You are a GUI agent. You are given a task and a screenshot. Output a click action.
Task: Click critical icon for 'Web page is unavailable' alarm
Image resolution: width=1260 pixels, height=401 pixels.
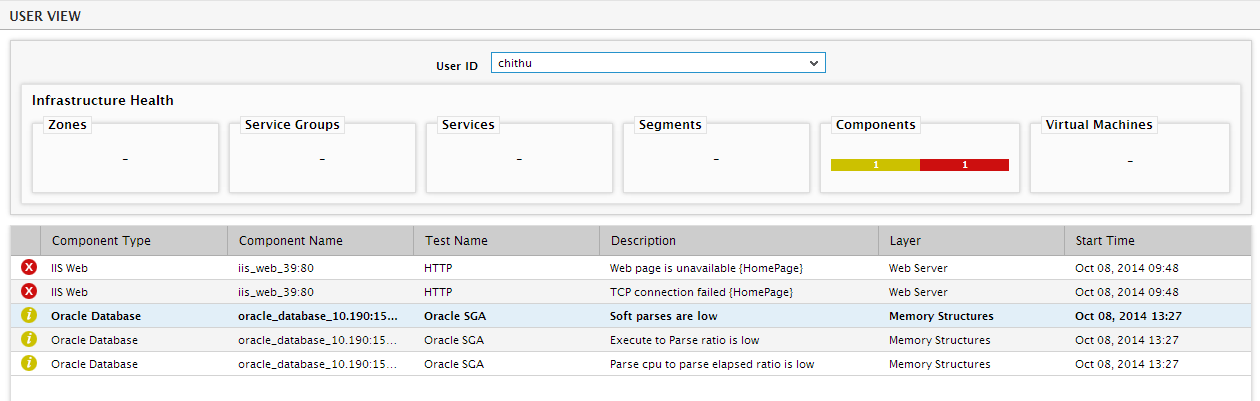coord(29,268)
